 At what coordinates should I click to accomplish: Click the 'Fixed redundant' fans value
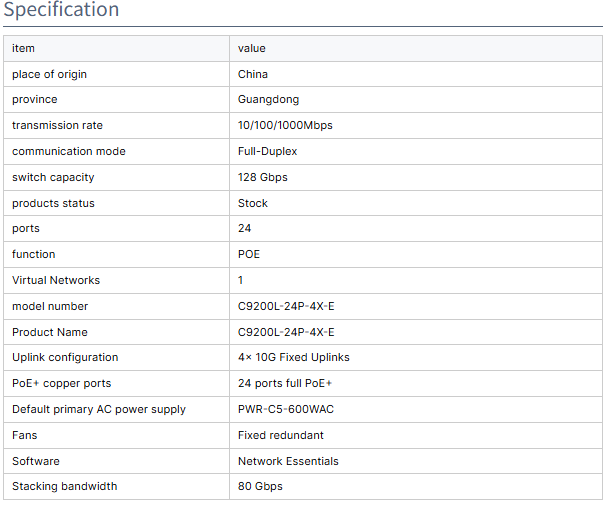pyautogui.click(x=280, y=435)
